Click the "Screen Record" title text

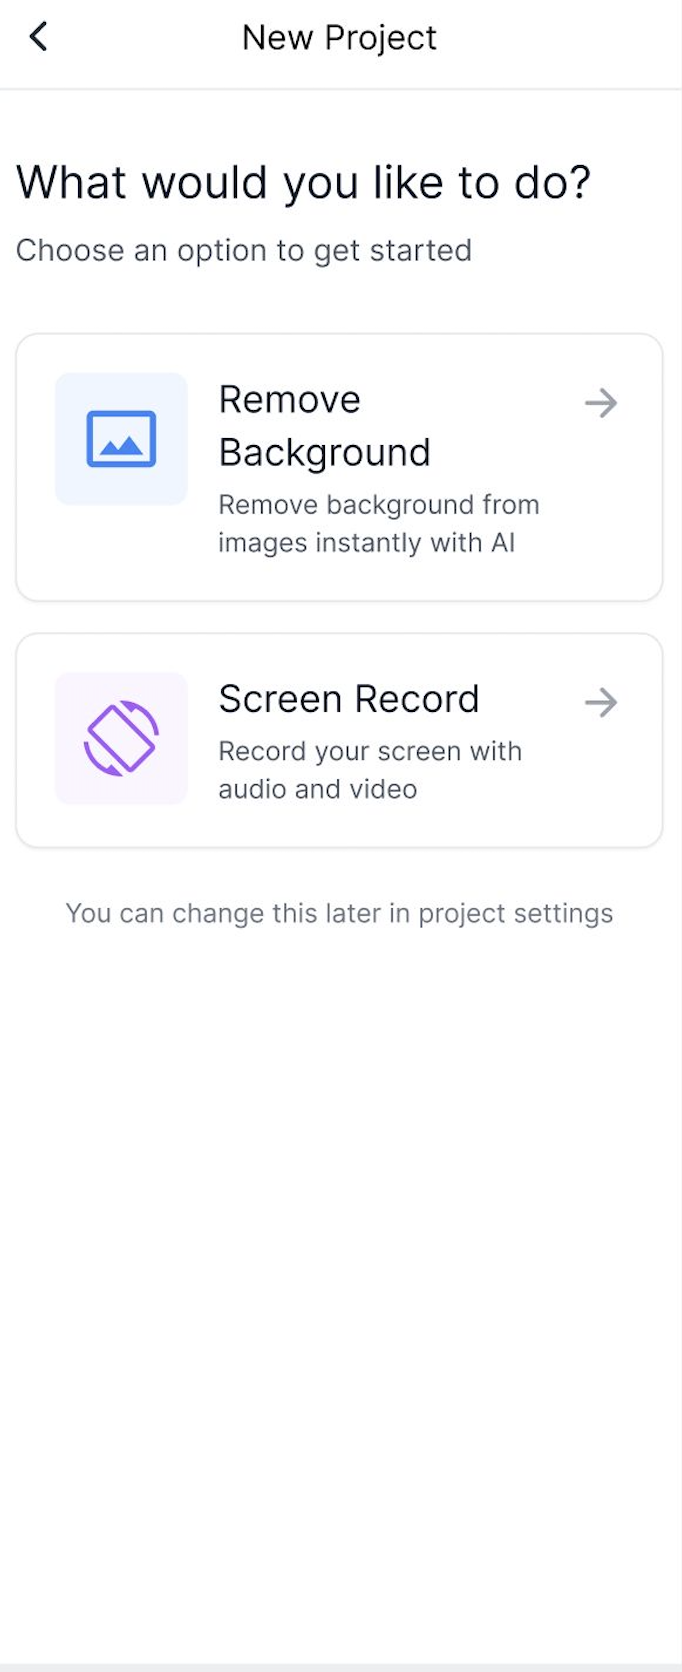pos(349,699)
